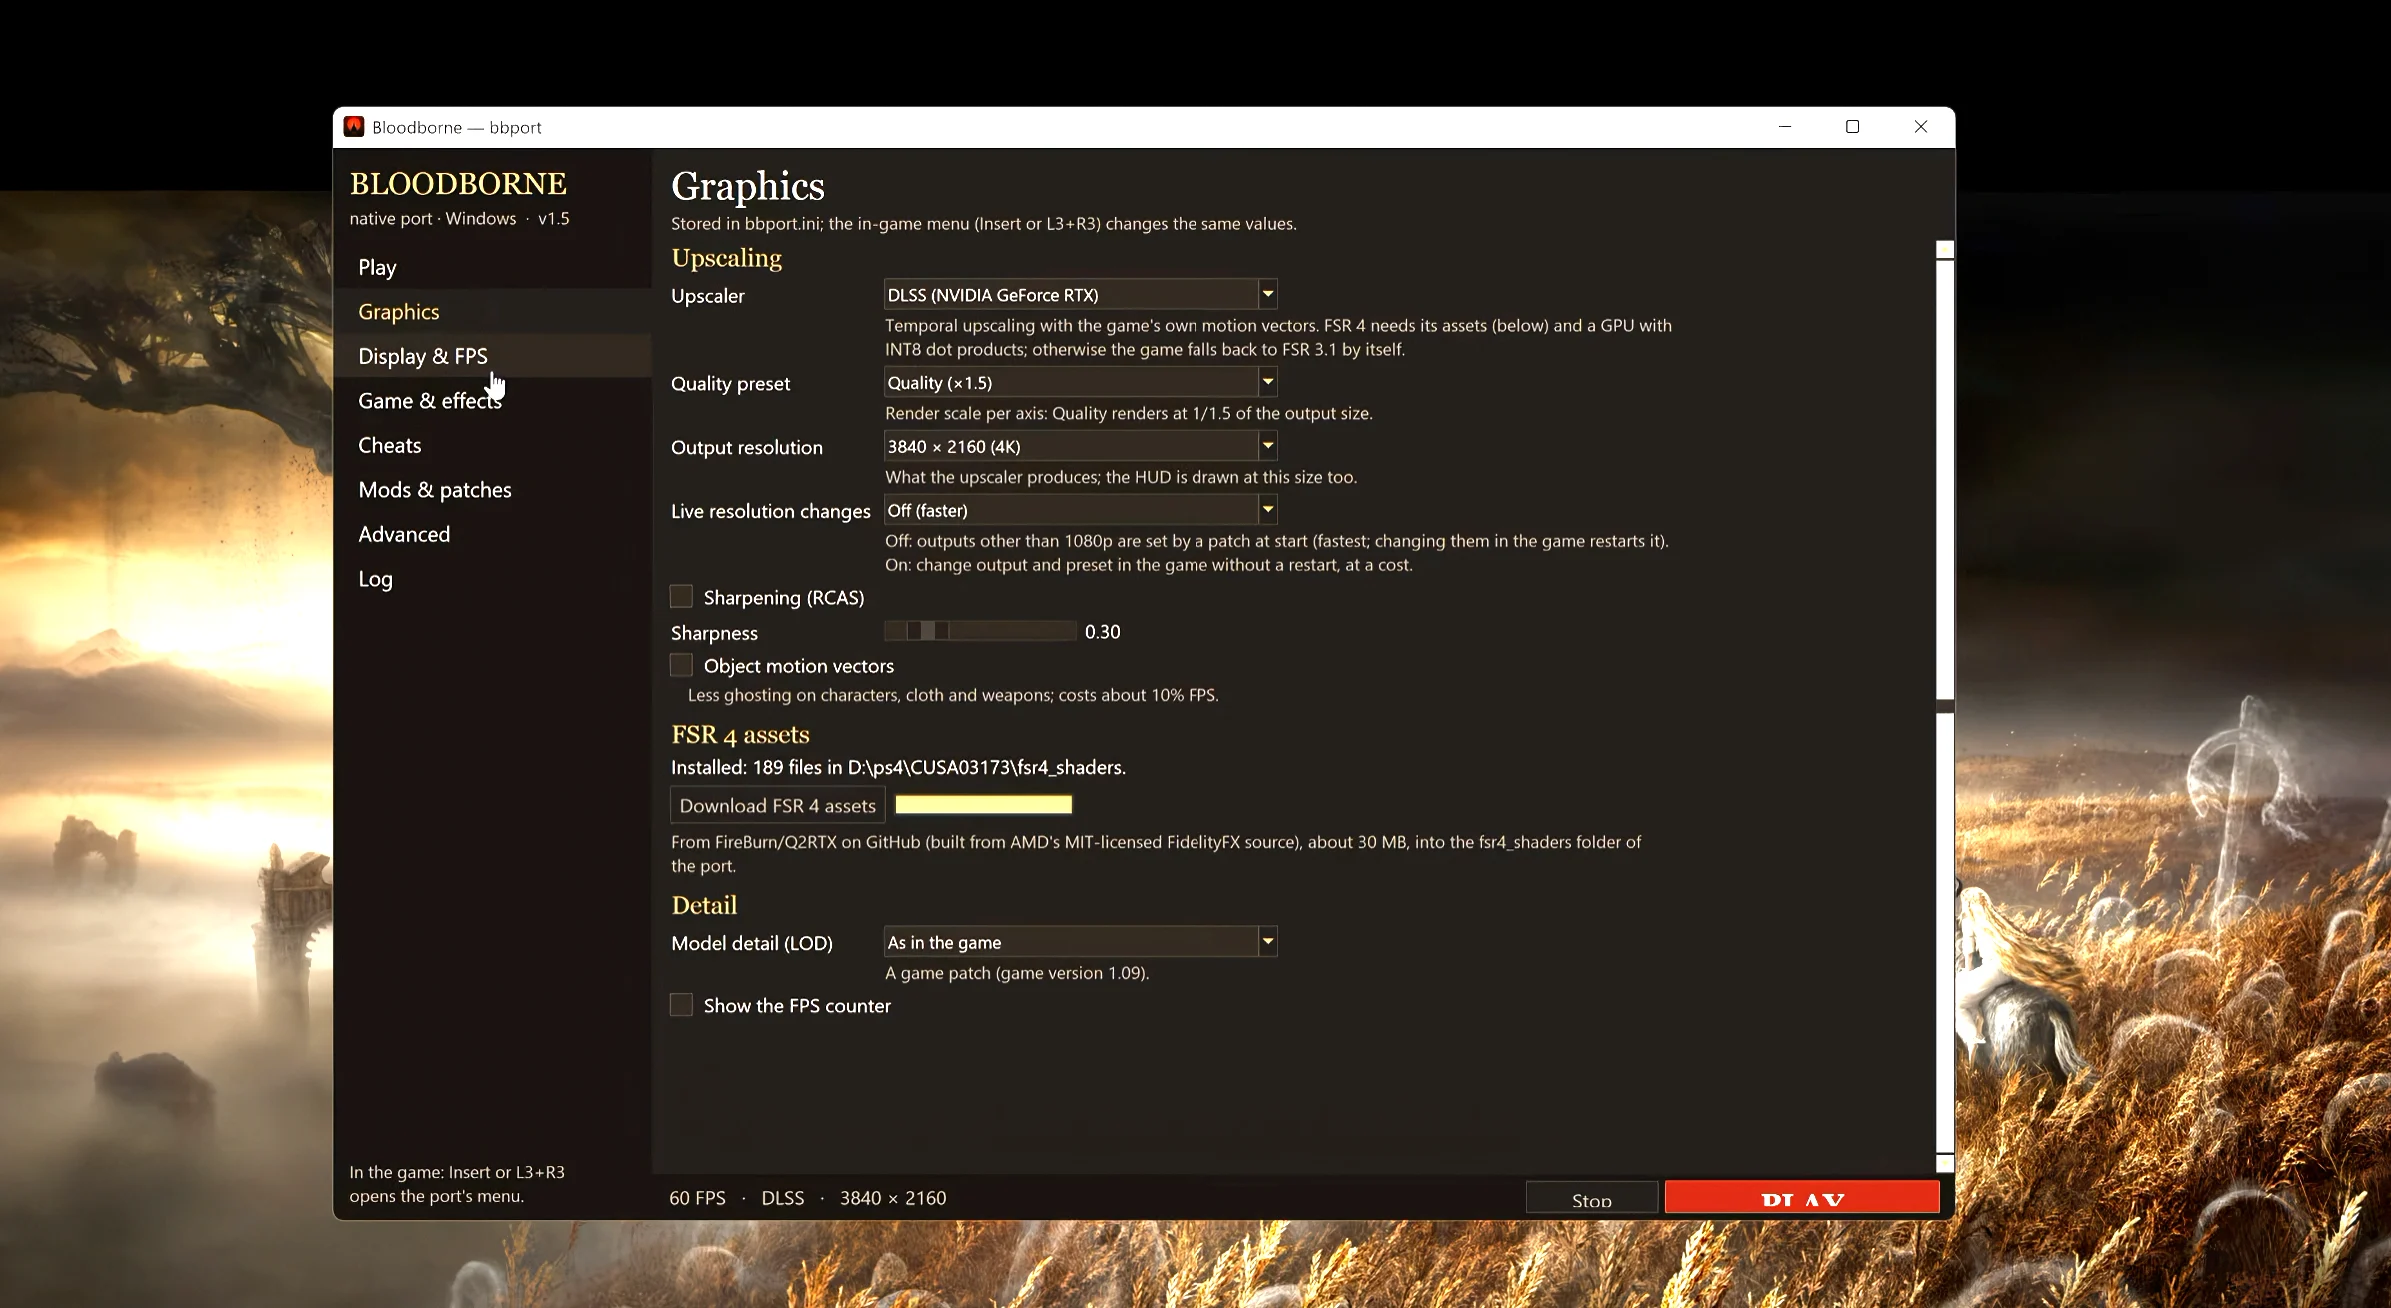Click the Sharpness slider handle
Screen dimensions: 2391x1308
point(928,631)
